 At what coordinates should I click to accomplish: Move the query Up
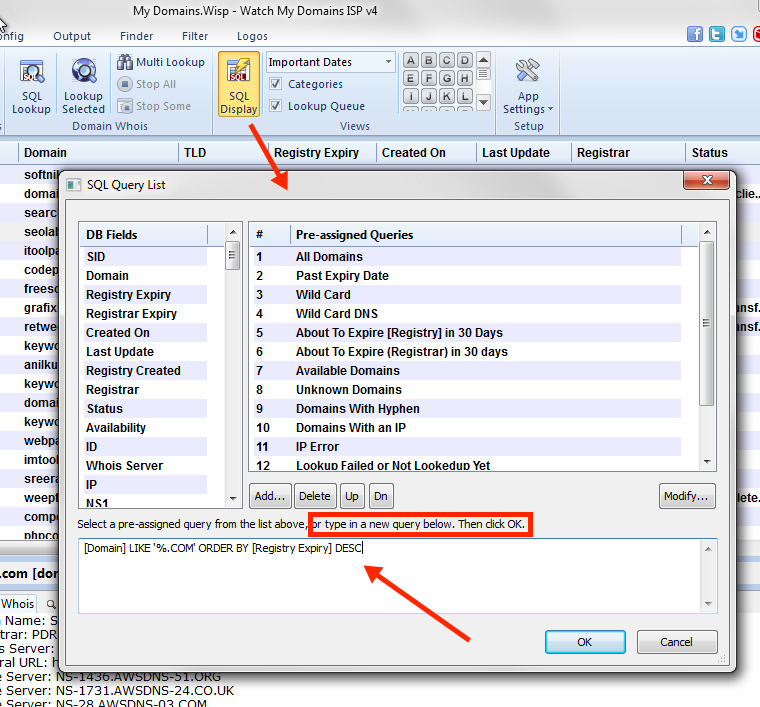click(x=352, y=496)
